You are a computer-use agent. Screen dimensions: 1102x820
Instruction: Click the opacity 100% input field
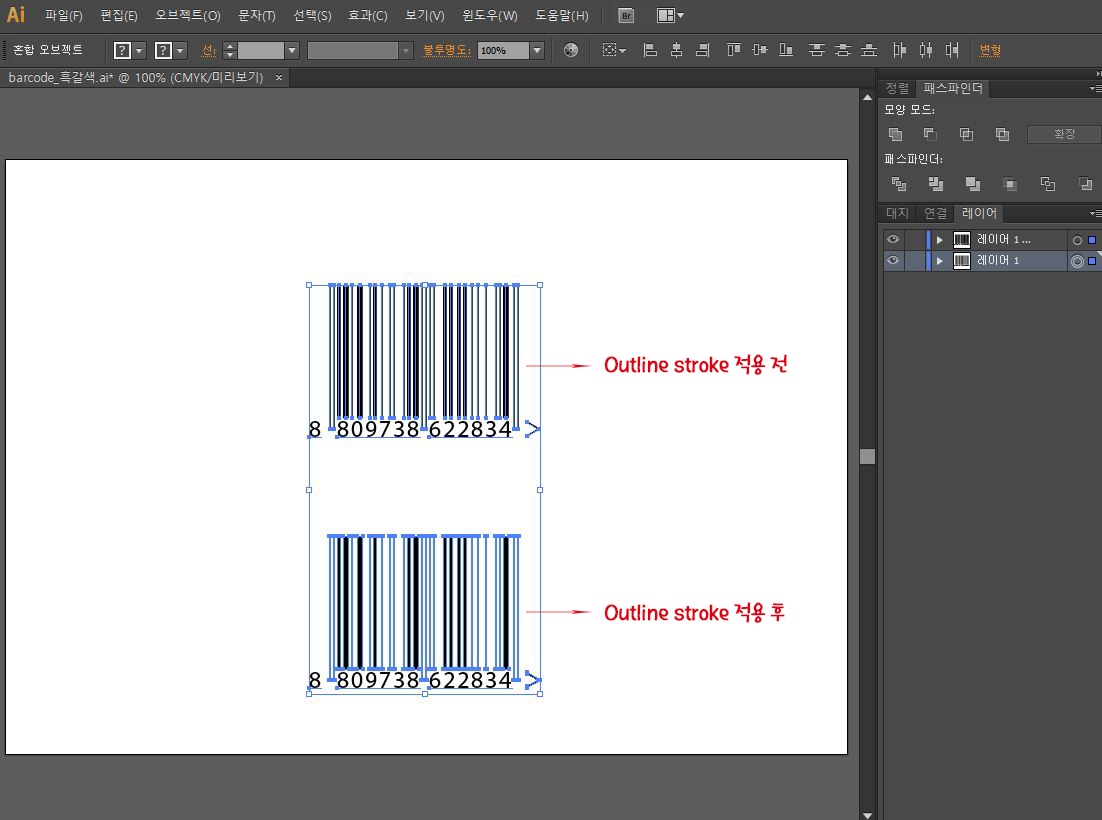[x=503, y=51]
